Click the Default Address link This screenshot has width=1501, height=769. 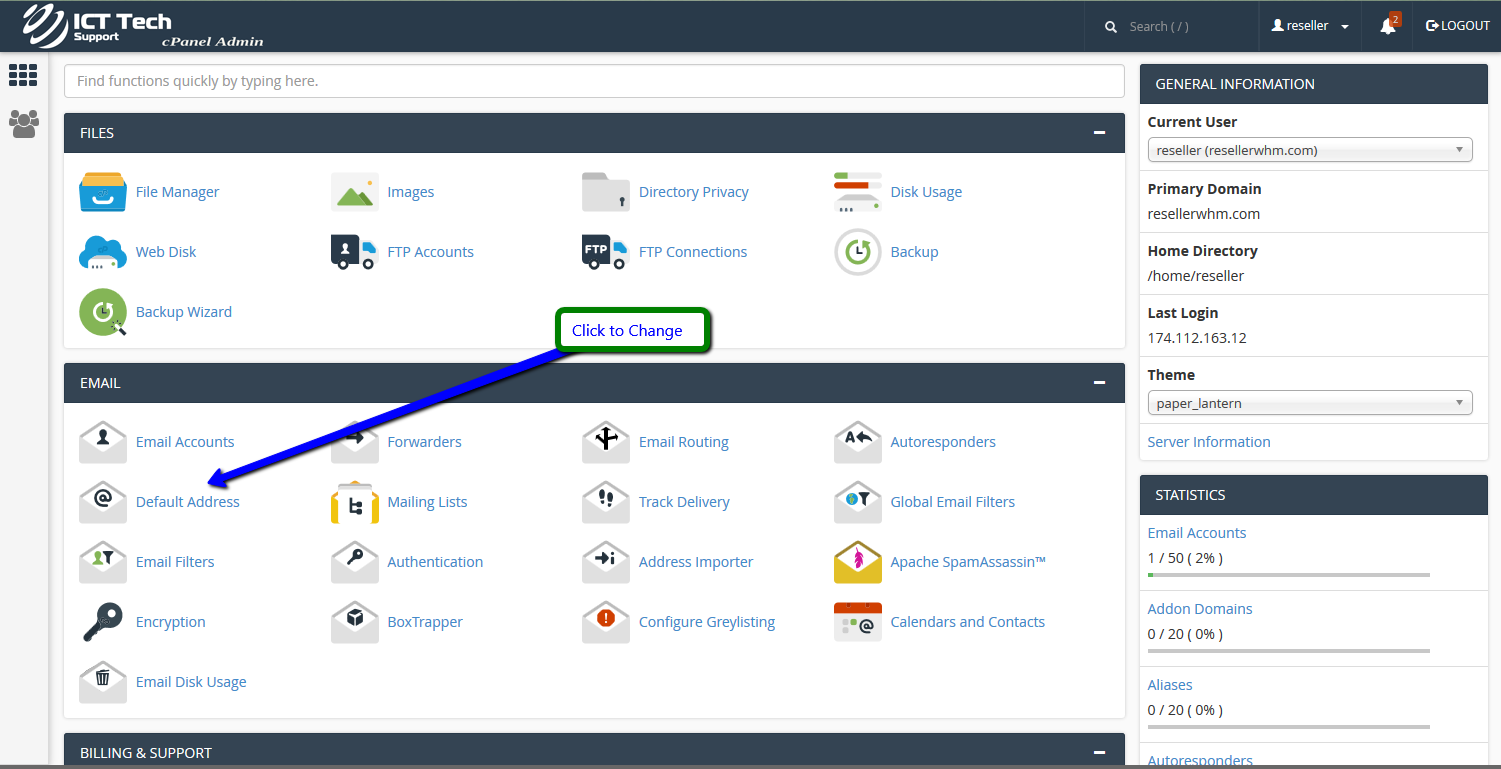click(187, 502)
